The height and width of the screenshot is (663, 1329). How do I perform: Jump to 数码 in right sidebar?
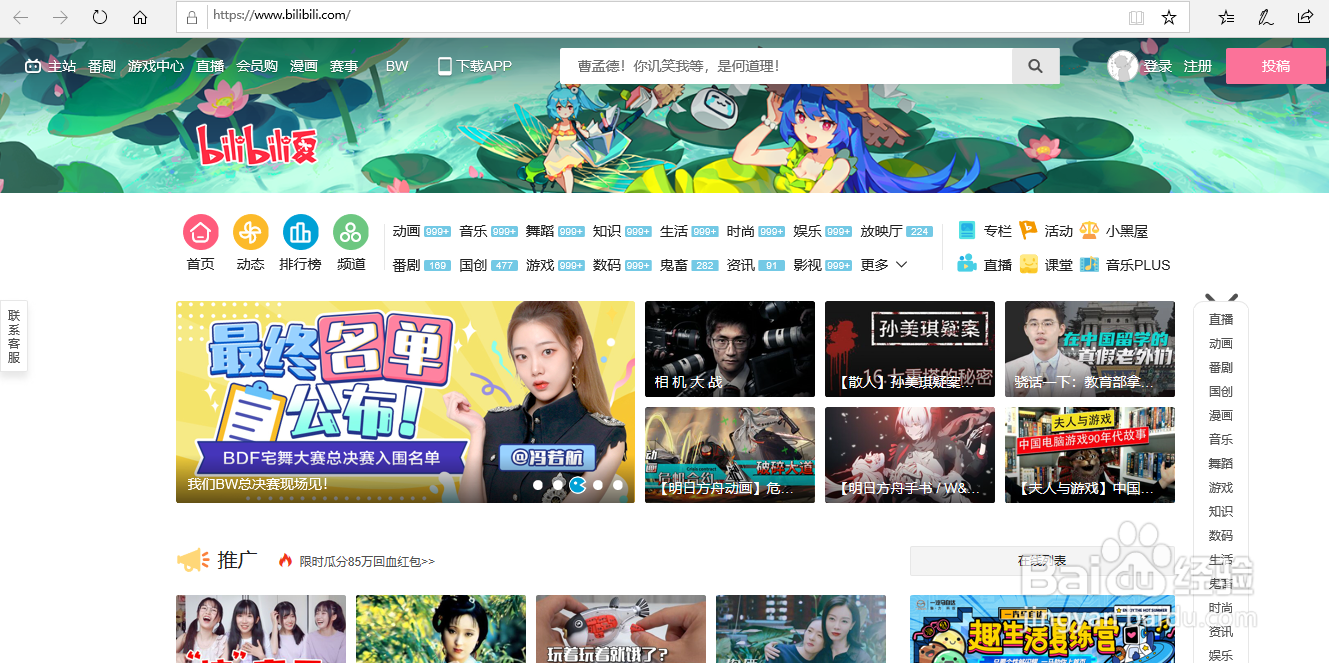(1221, 536)
